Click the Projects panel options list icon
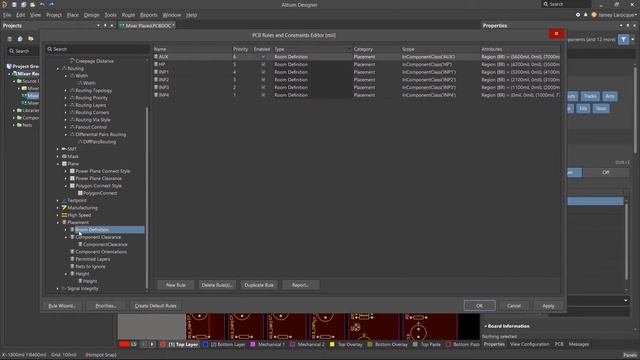The height and width of the screenshot is (360, 640). click(9, 39)
